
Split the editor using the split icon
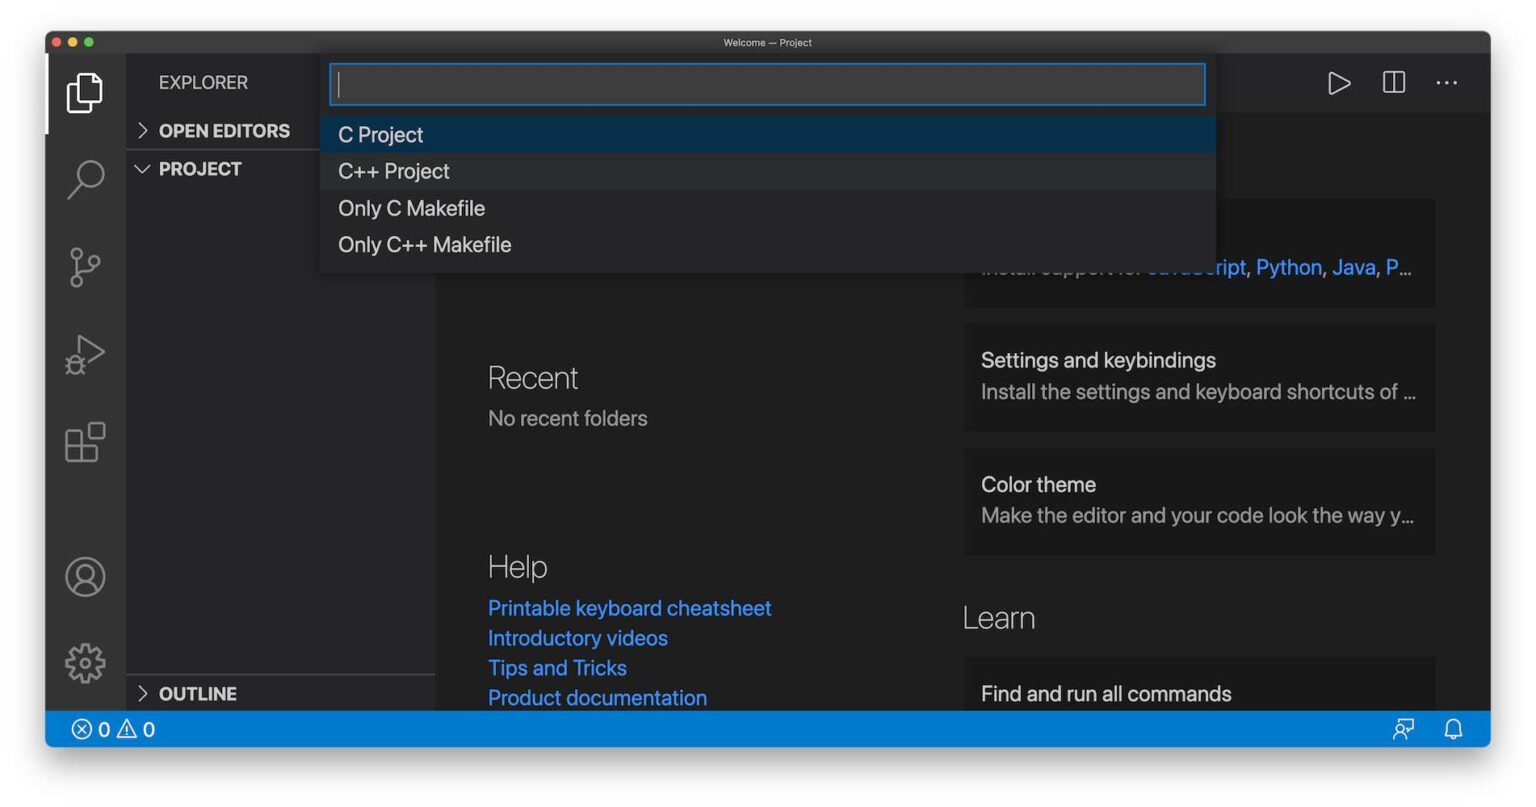point(1393,83)
